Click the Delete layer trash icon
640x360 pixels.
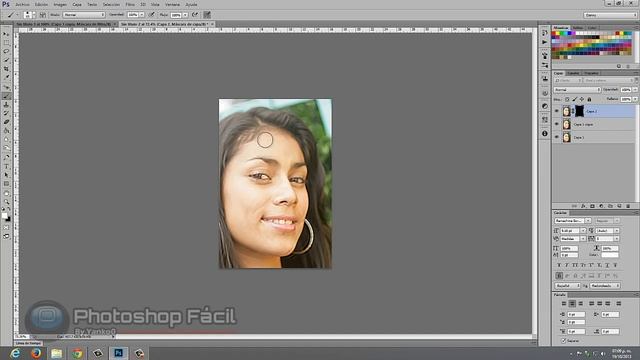click(628, 206)
